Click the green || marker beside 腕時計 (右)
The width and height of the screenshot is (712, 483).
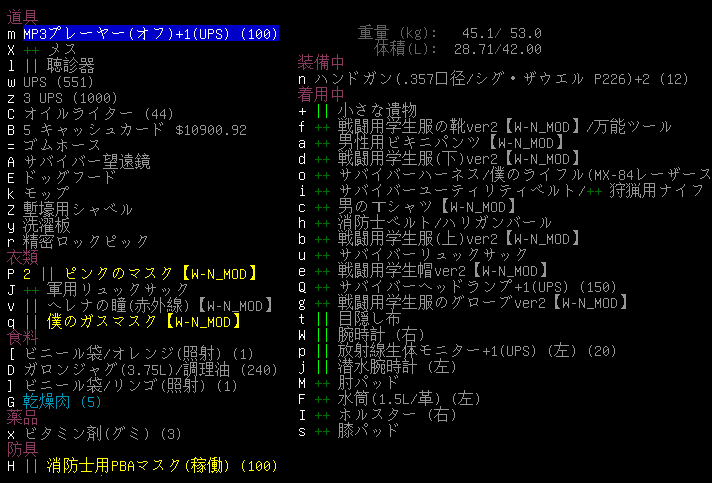pos(322,335)
